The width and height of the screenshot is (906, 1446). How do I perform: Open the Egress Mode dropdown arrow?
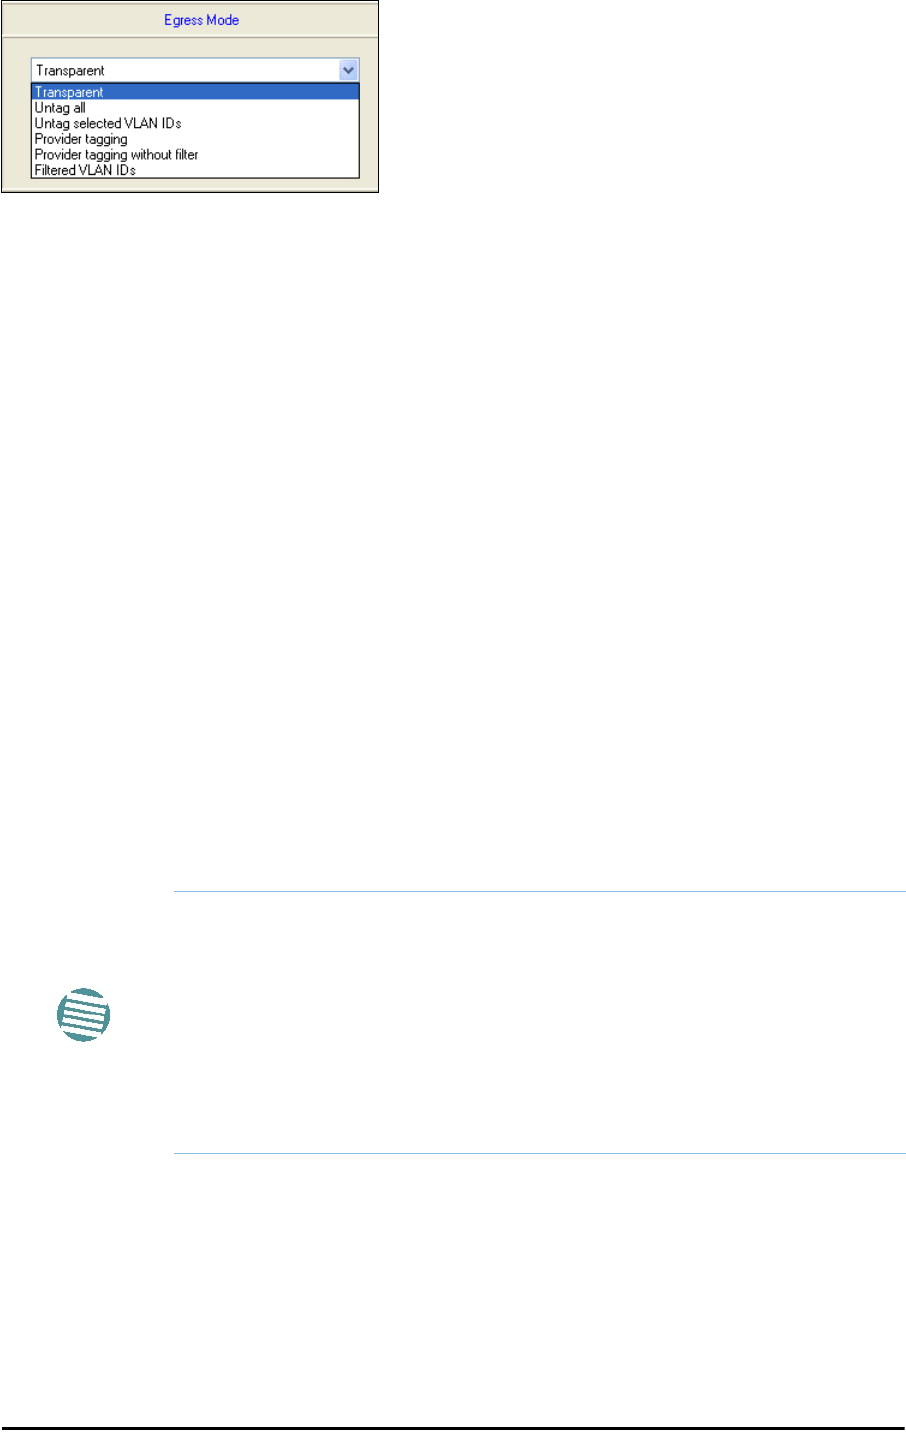(348, 70)
